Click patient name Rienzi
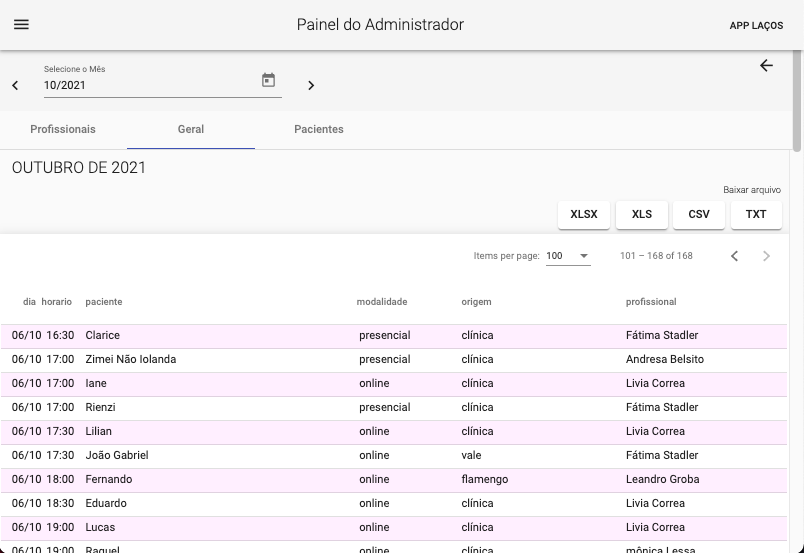The image size is (804, 553). point(100,407)
